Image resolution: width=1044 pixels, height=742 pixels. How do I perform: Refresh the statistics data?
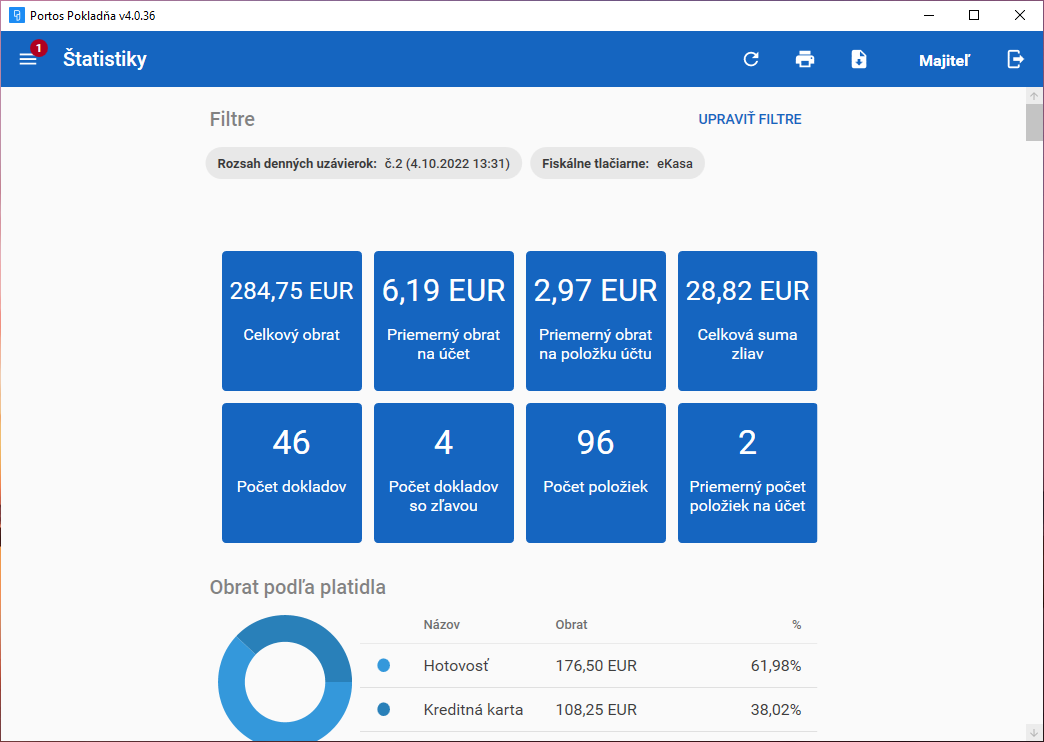coord(751,59)
